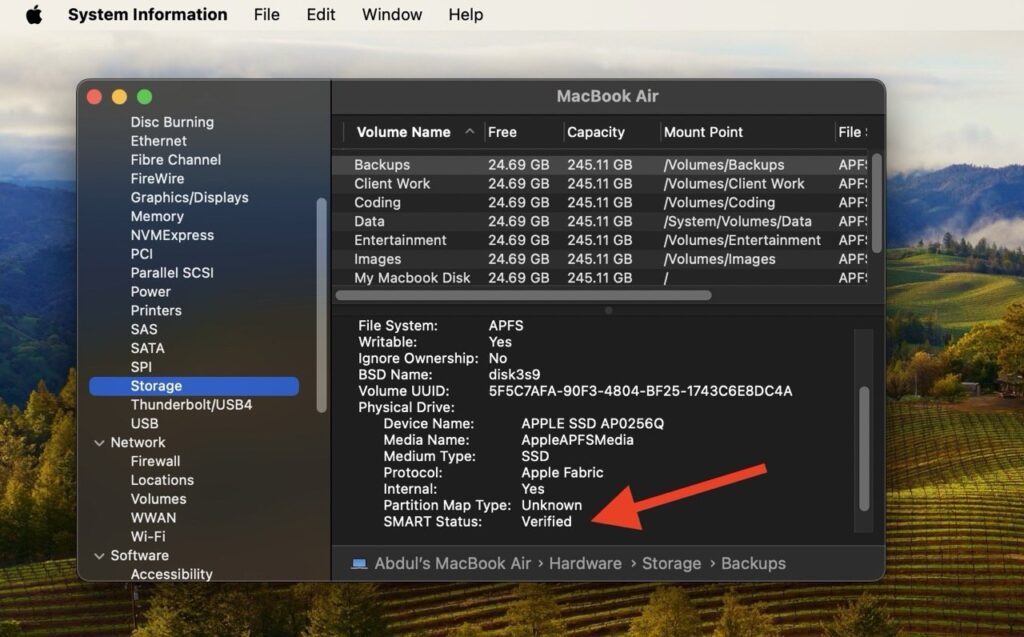Open the Window menu
The image size is (1024, 637).
(x=391, y=14)
